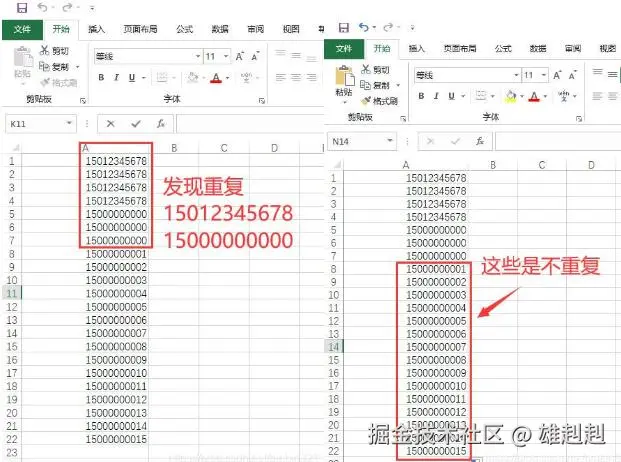The height and width of the screenshot is (462, 621).
Task: Click Save icon in left Excel window
Action: 22,8
